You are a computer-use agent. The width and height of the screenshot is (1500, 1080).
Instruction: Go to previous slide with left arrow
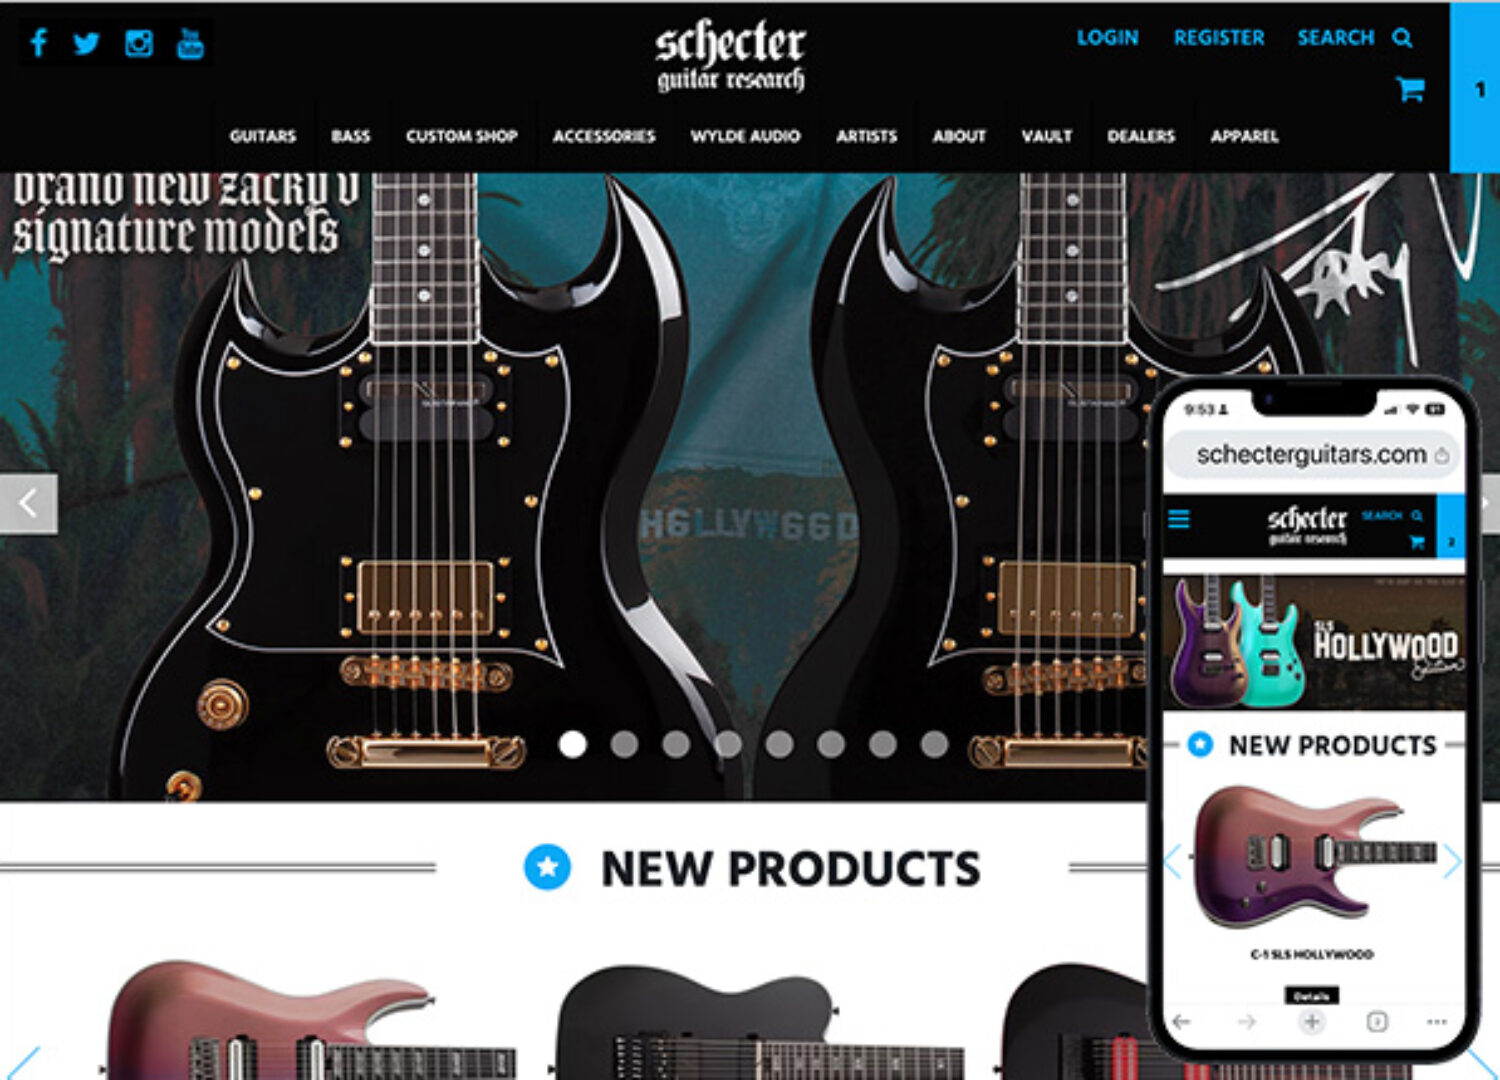(28, 503)
